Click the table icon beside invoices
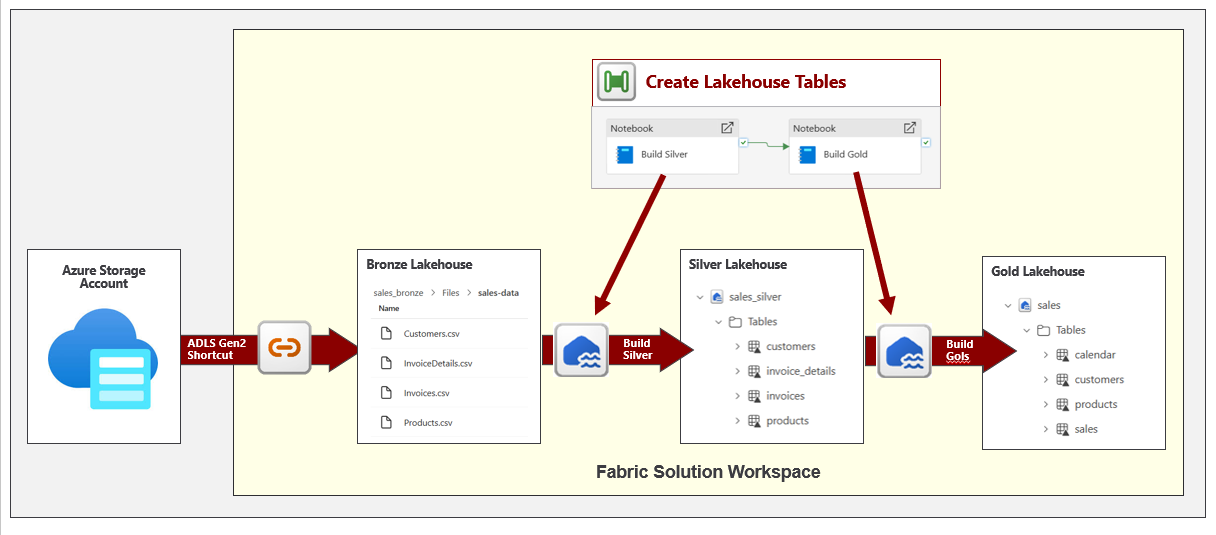This screenshot has height=535, width=1216. (754, 396)
